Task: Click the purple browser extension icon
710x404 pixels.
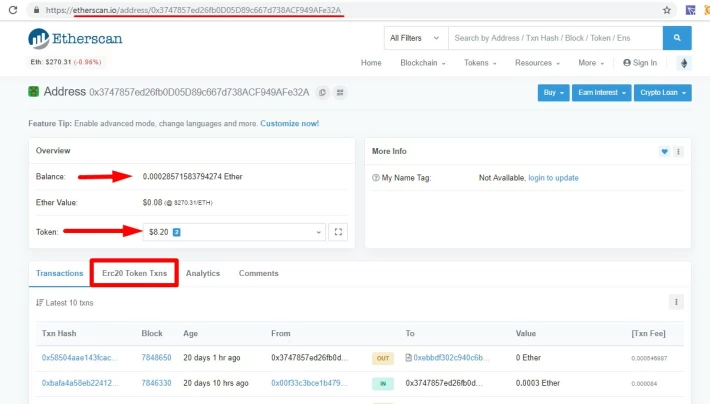Action: 690,10
